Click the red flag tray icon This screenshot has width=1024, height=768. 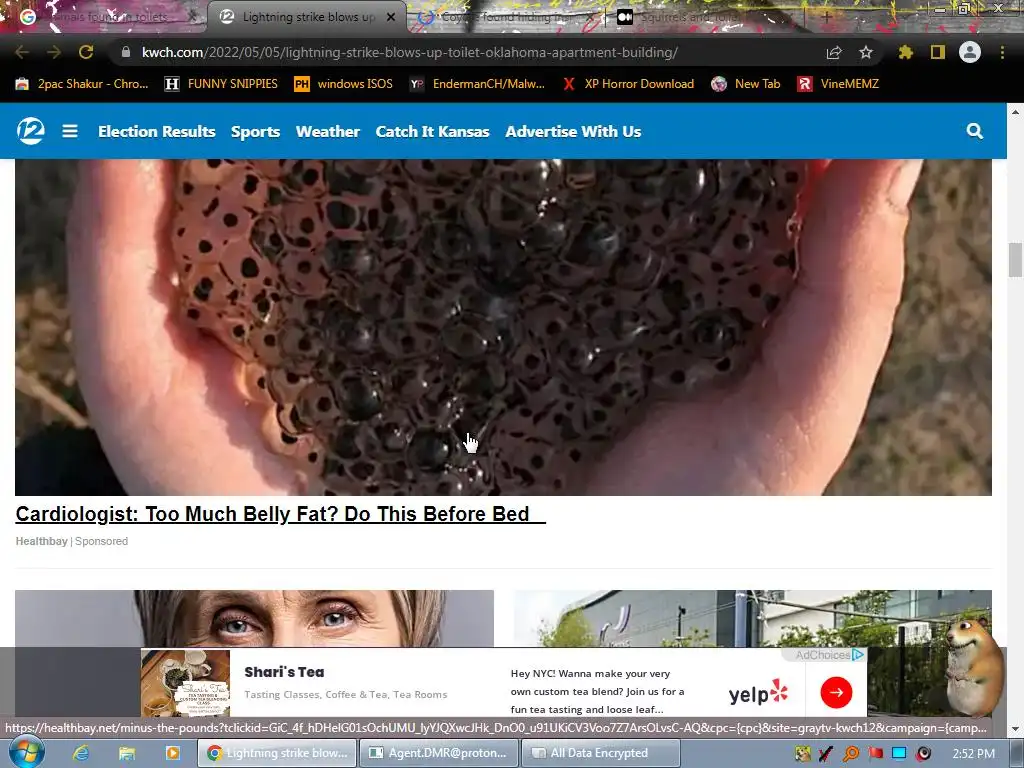pyautogui.click(x=875, y=754)
